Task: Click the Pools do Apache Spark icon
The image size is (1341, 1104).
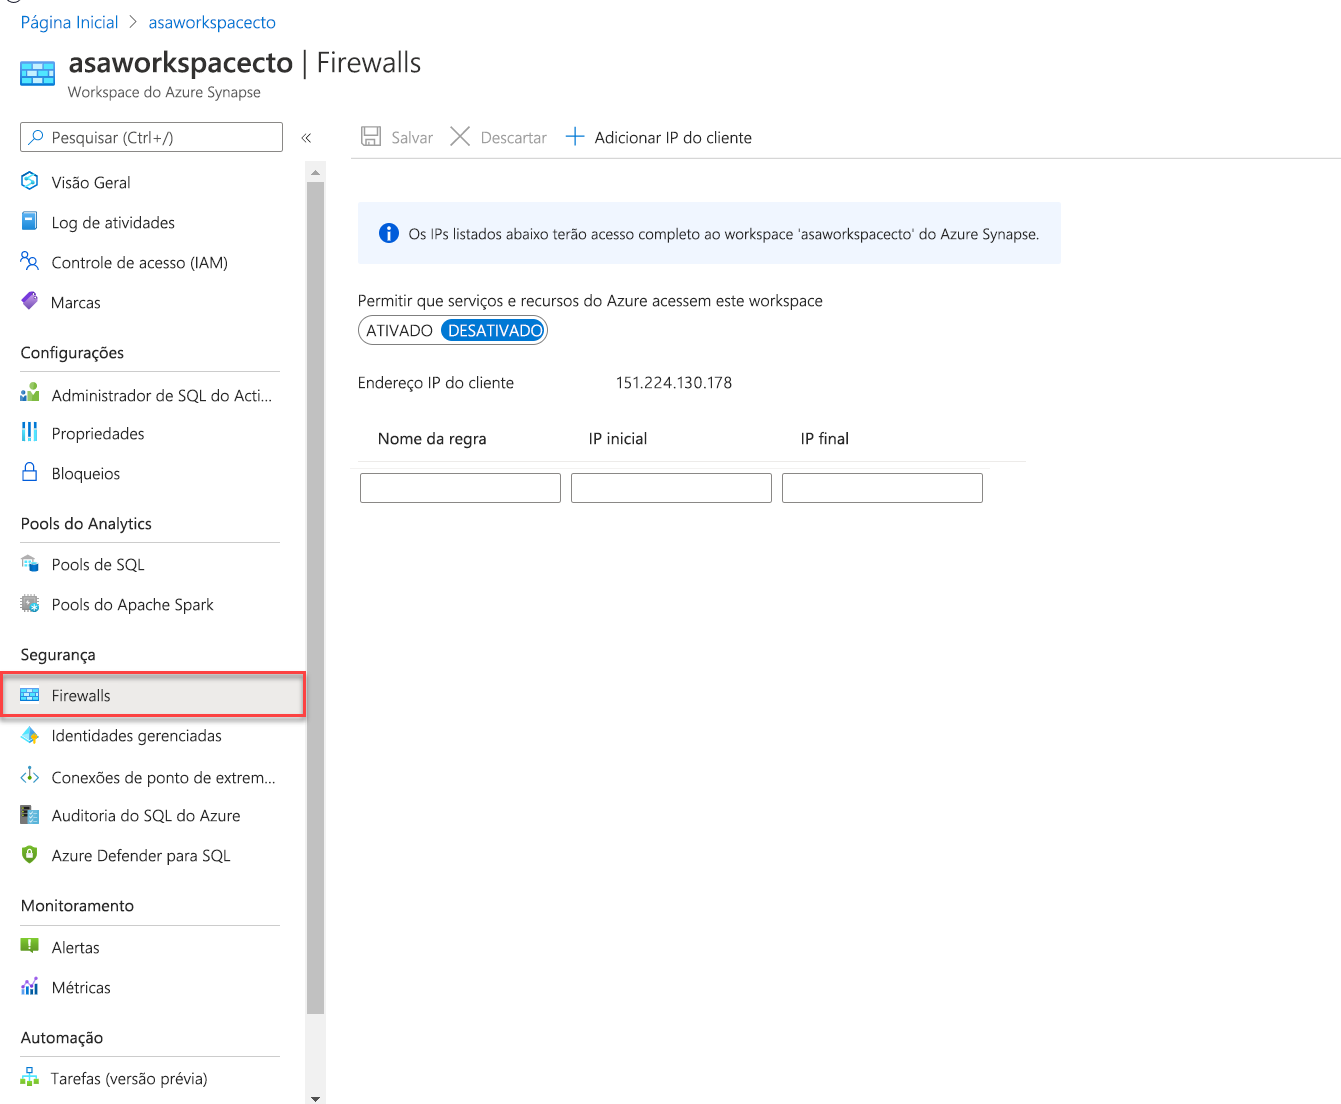Action: point(30,603)
